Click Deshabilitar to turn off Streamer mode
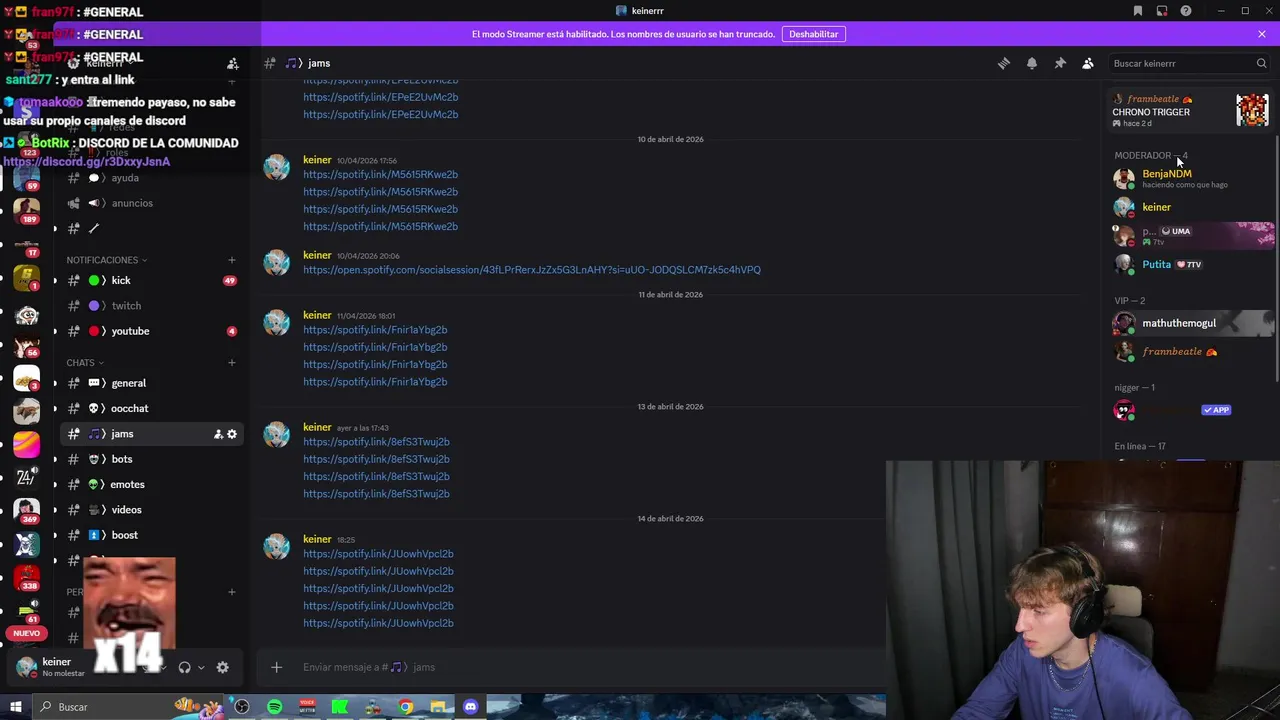The height and width of the screenshot is (720, 1280). (x=813, y=34)
